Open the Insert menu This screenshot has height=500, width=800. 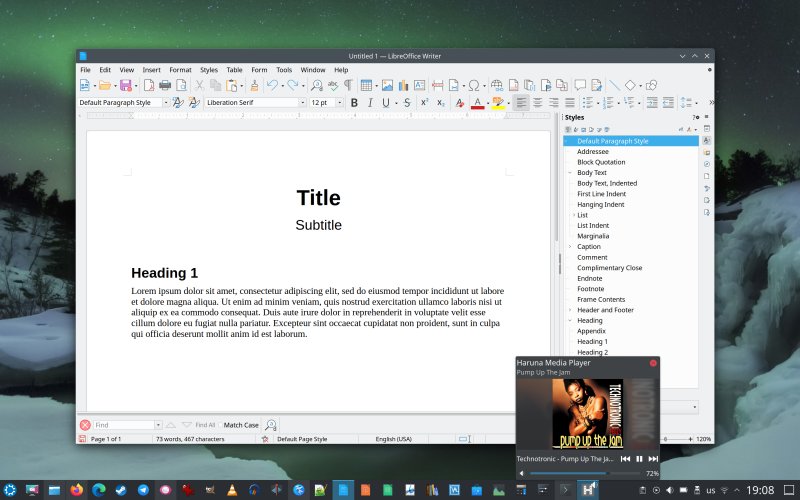tap(151, 70)
